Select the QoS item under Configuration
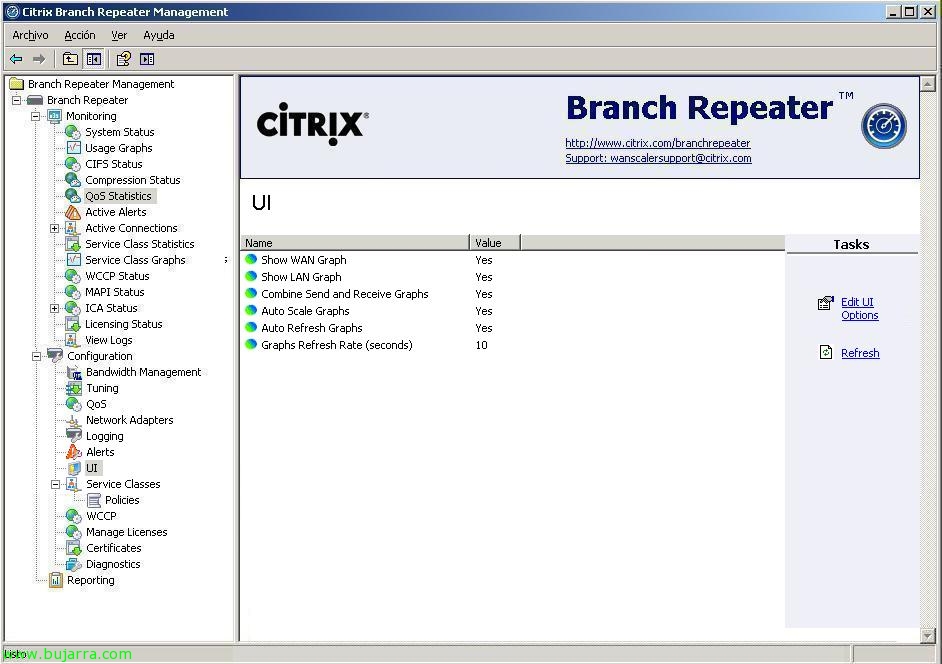The width and height of the screenshot is (942, 664). pyautogui.click(x=96, y=404)
